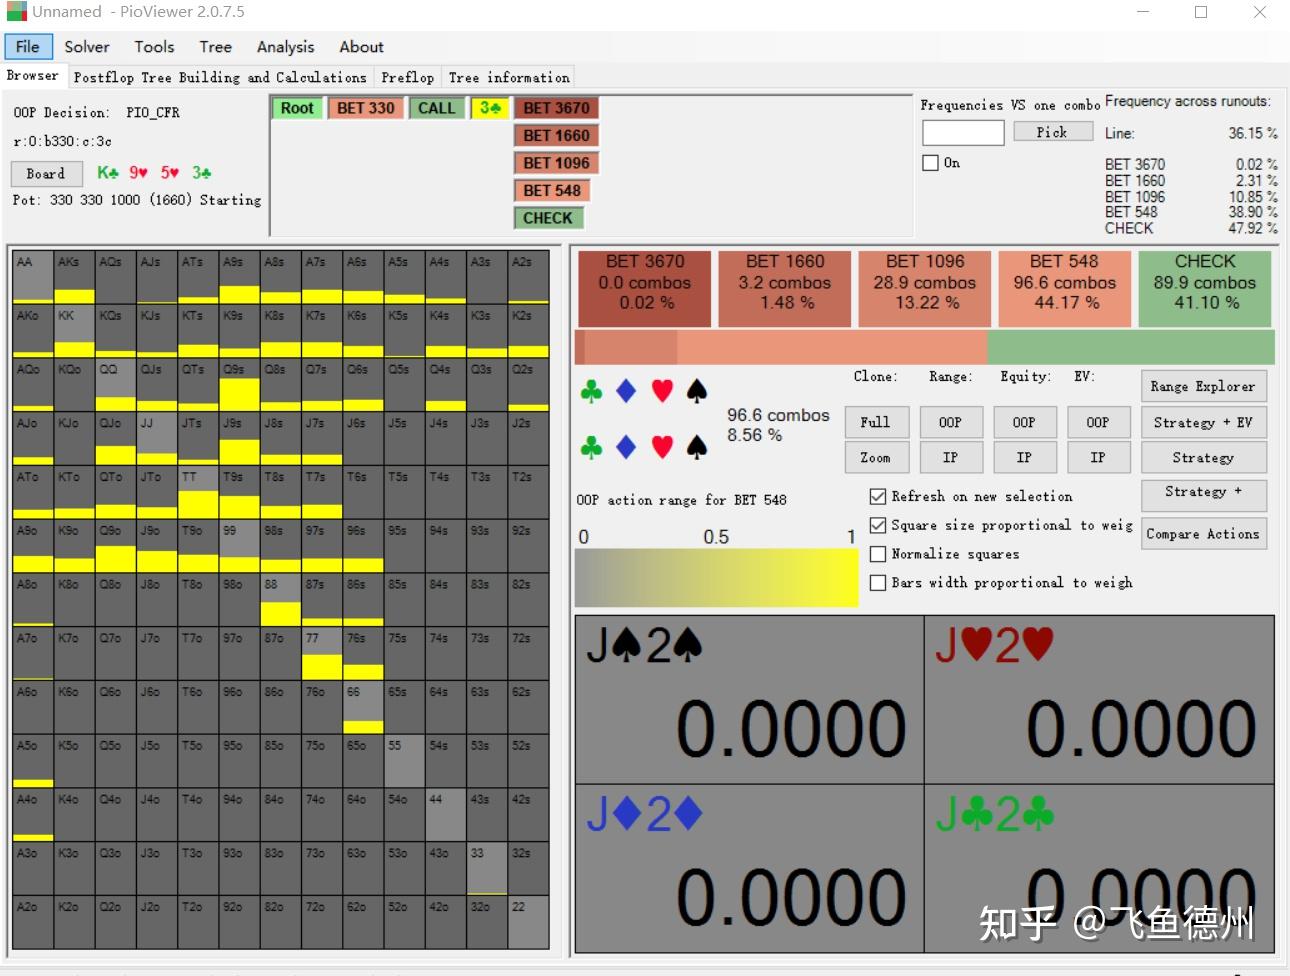Select the green CHECK summary box
Screen dimensions: 1290x976
pos(1205,288)
